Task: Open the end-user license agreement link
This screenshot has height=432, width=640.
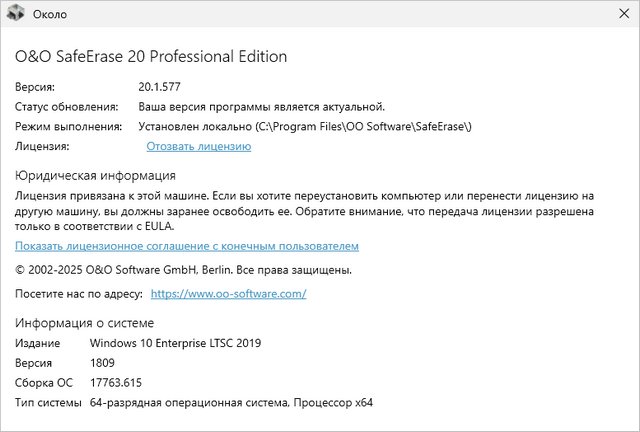Action: coord(186,246)
